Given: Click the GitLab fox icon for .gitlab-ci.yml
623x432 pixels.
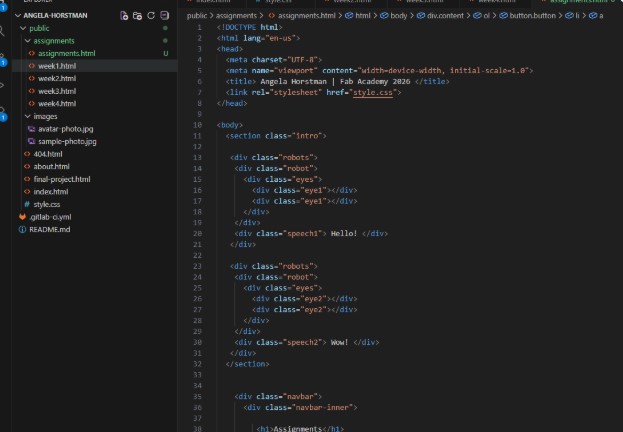Looking at the screenshot, I should coord(23,217).
